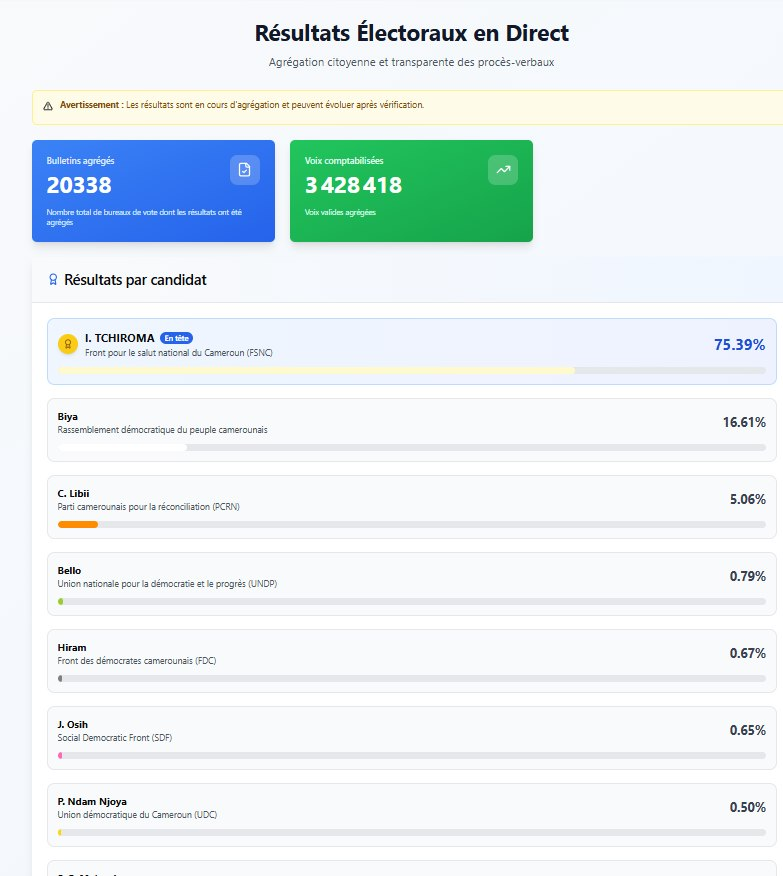Click the candidate name I. TCHIROMA
783x876 pixels.
coord(120,338)
